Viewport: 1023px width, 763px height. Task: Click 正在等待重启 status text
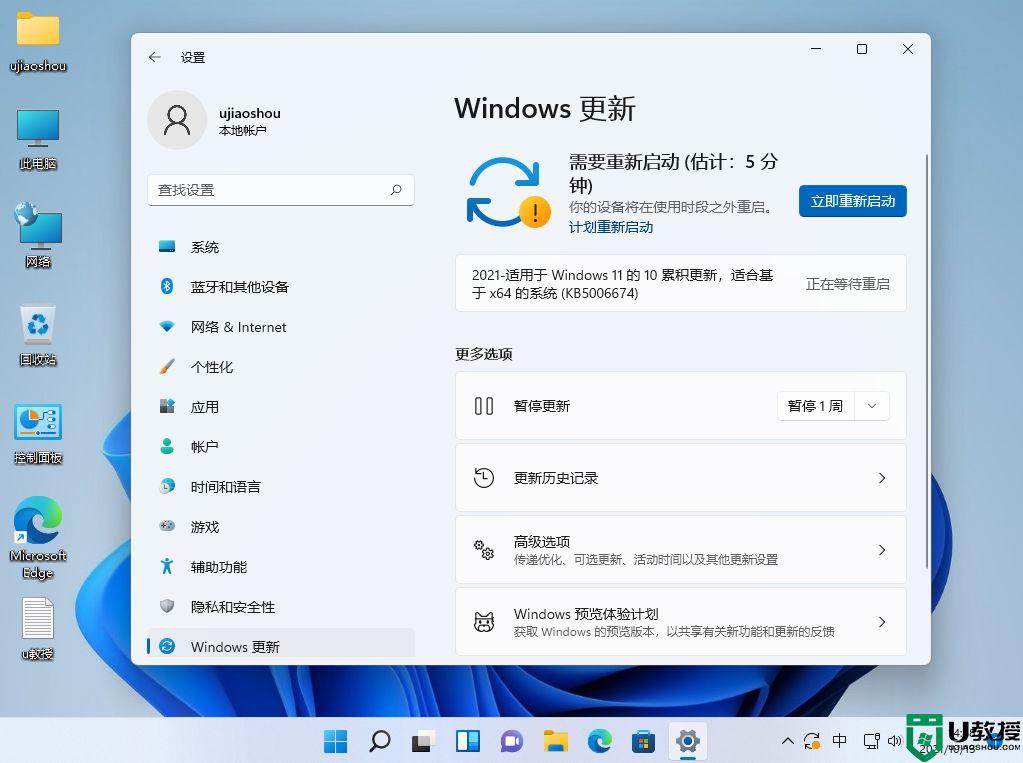(847, 284)
